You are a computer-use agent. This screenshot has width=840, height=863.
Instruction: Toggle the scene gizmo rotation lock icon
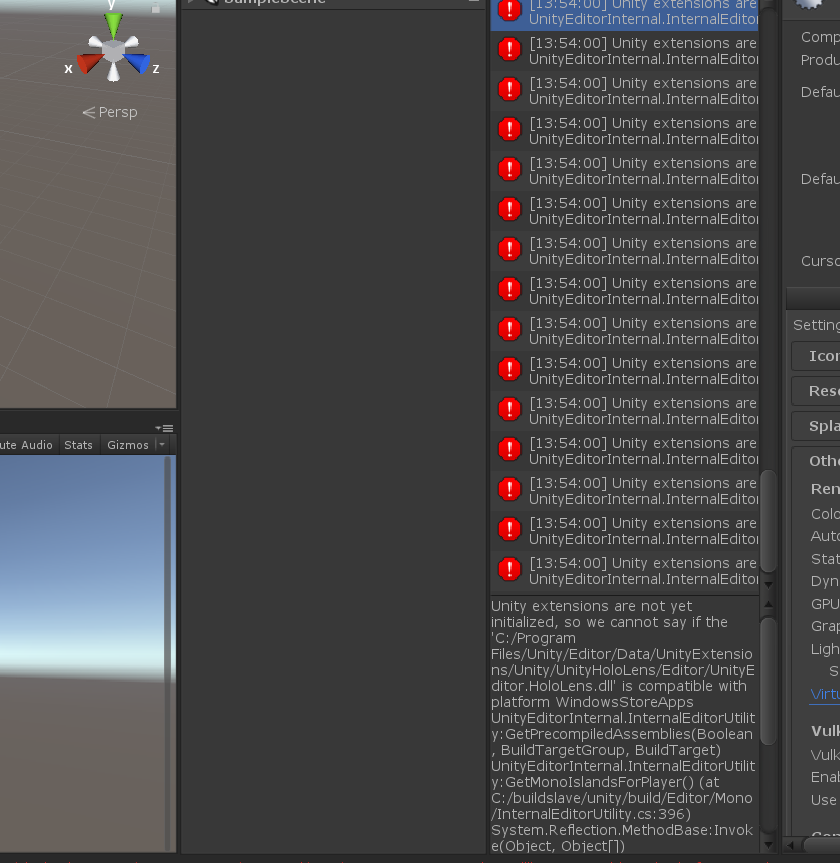pos(156,7)
